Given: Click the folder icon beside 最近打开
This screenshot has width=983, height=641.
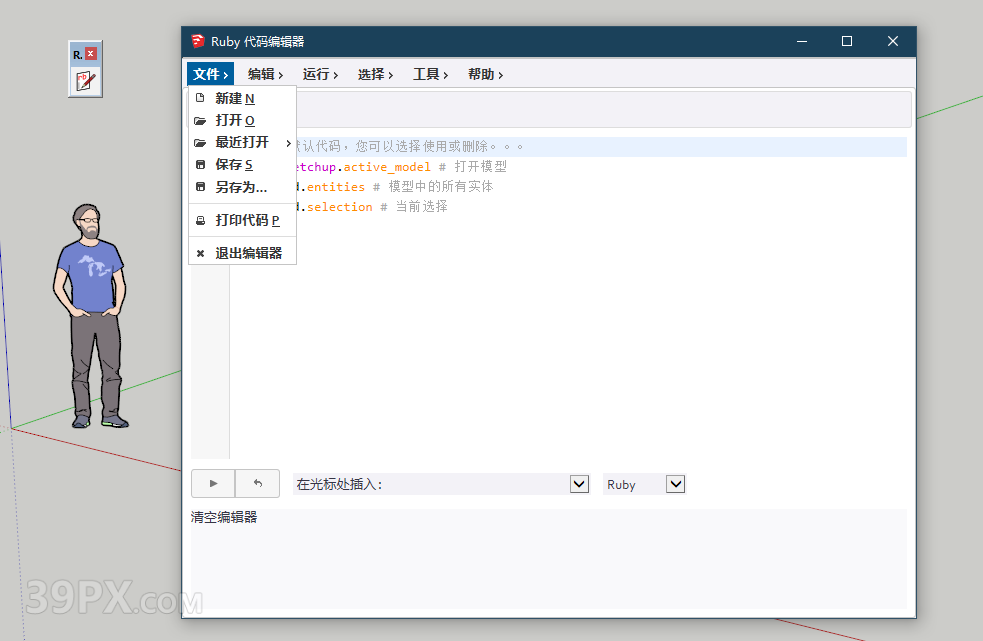Looking at the screenshot, I should (x=200, y=143).
